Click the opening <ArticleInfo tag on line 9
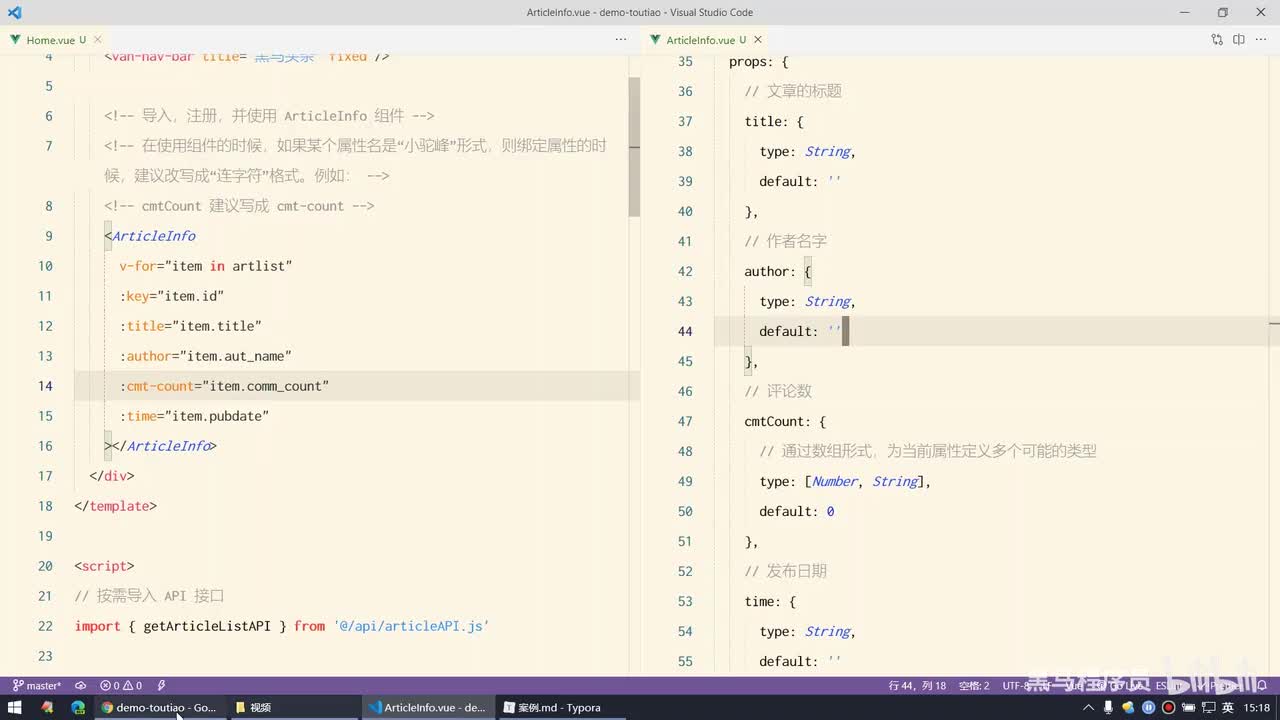1280x720 pixels. tap(150, 236)
